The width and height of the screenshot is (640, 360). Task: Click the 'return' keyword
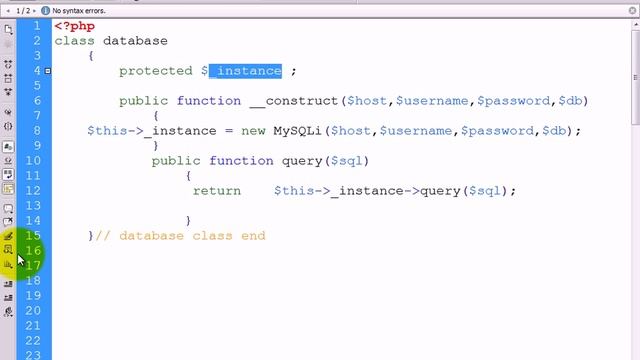pyautogui.click(x=217, y=191)
